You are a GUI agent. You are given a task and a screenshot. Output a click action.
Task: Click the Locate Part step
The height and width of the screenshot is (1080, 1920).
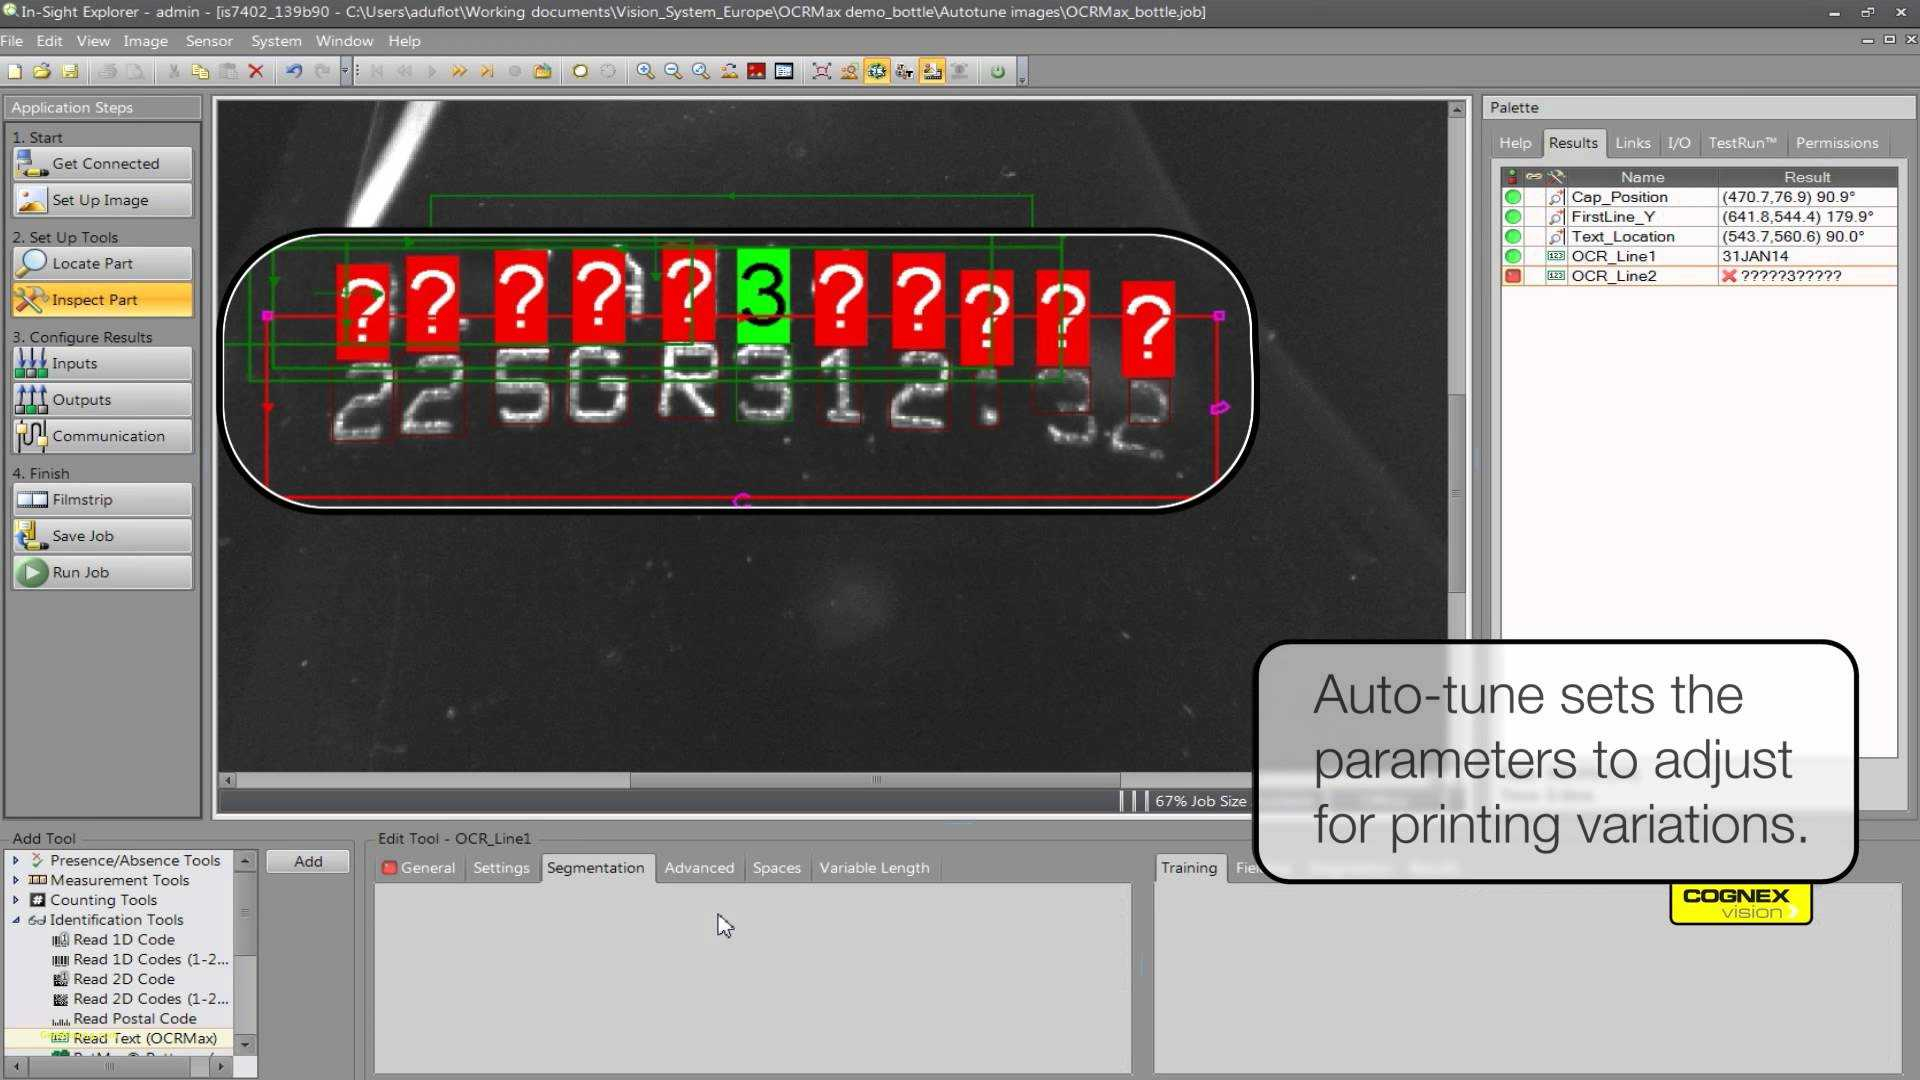tap(102, 263)
